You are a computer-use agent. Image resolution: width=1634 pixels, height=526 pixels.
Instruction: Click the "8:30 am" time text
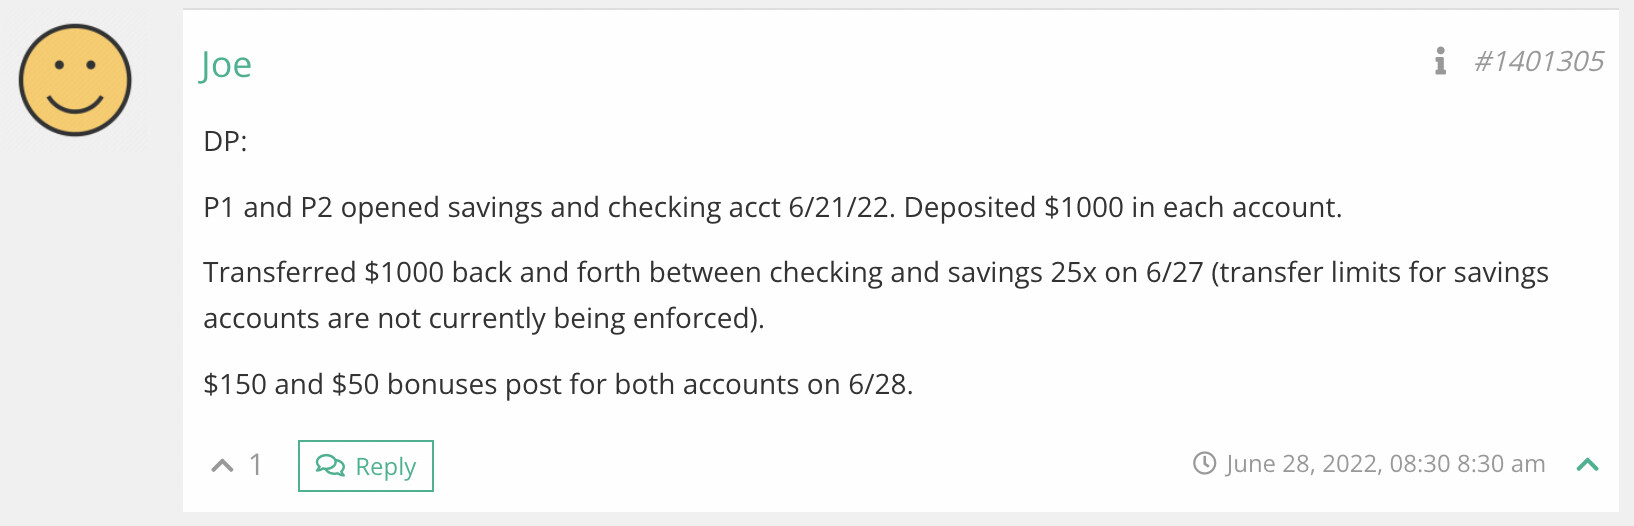(1501, 464)
